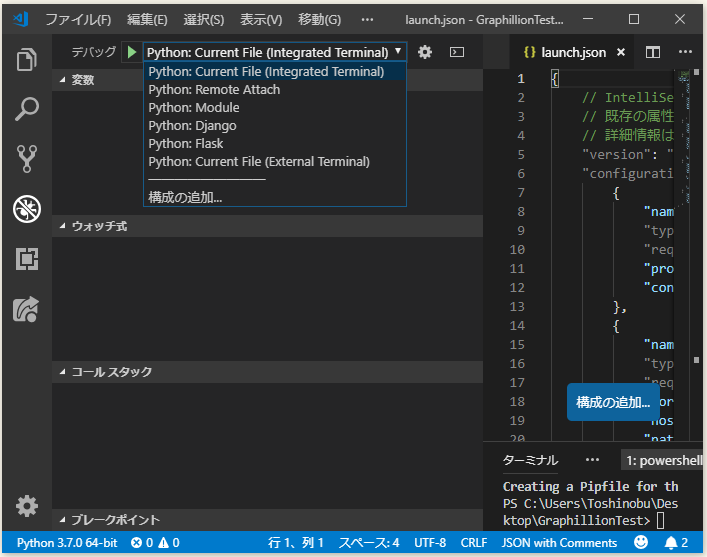Open the Extensions view icon
Screen dimensions: 707x557
27,259
